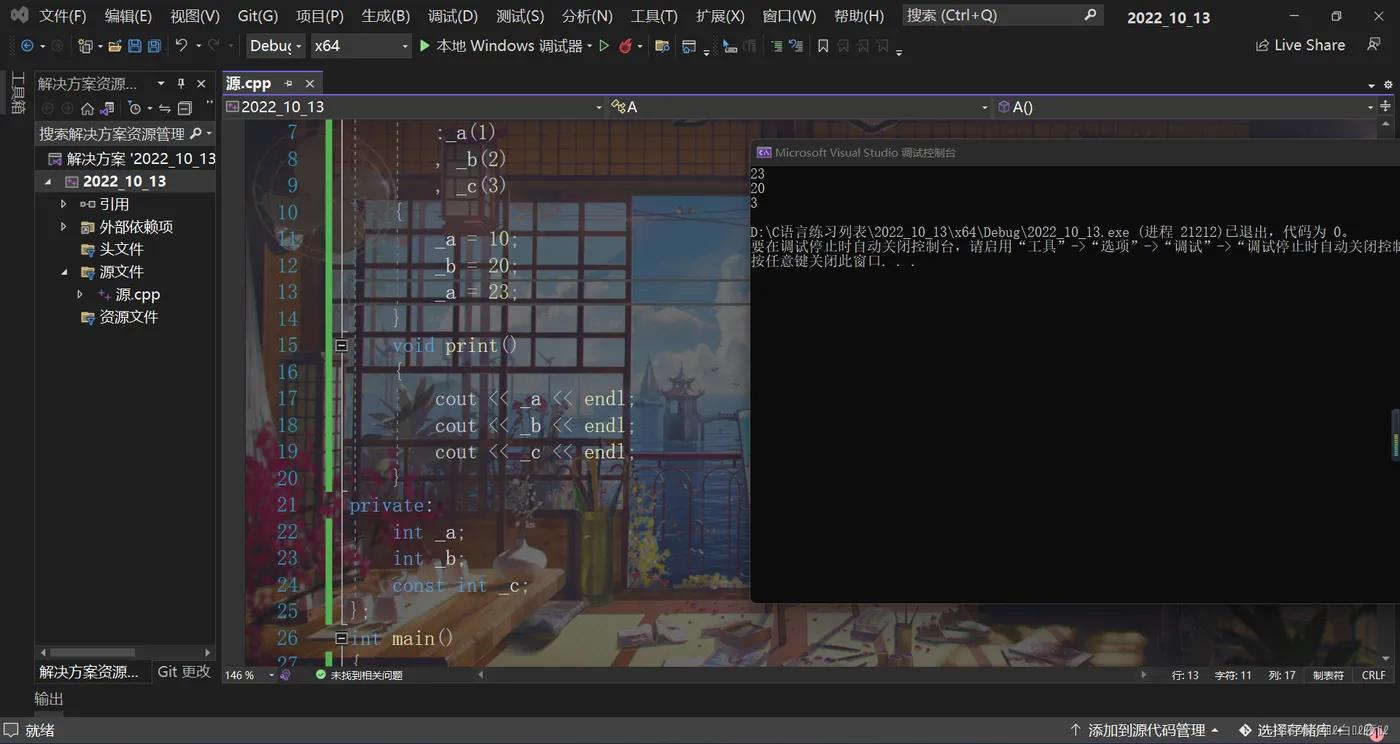
Task: Toggle bookmark on the current line
Action: (823, 46)
